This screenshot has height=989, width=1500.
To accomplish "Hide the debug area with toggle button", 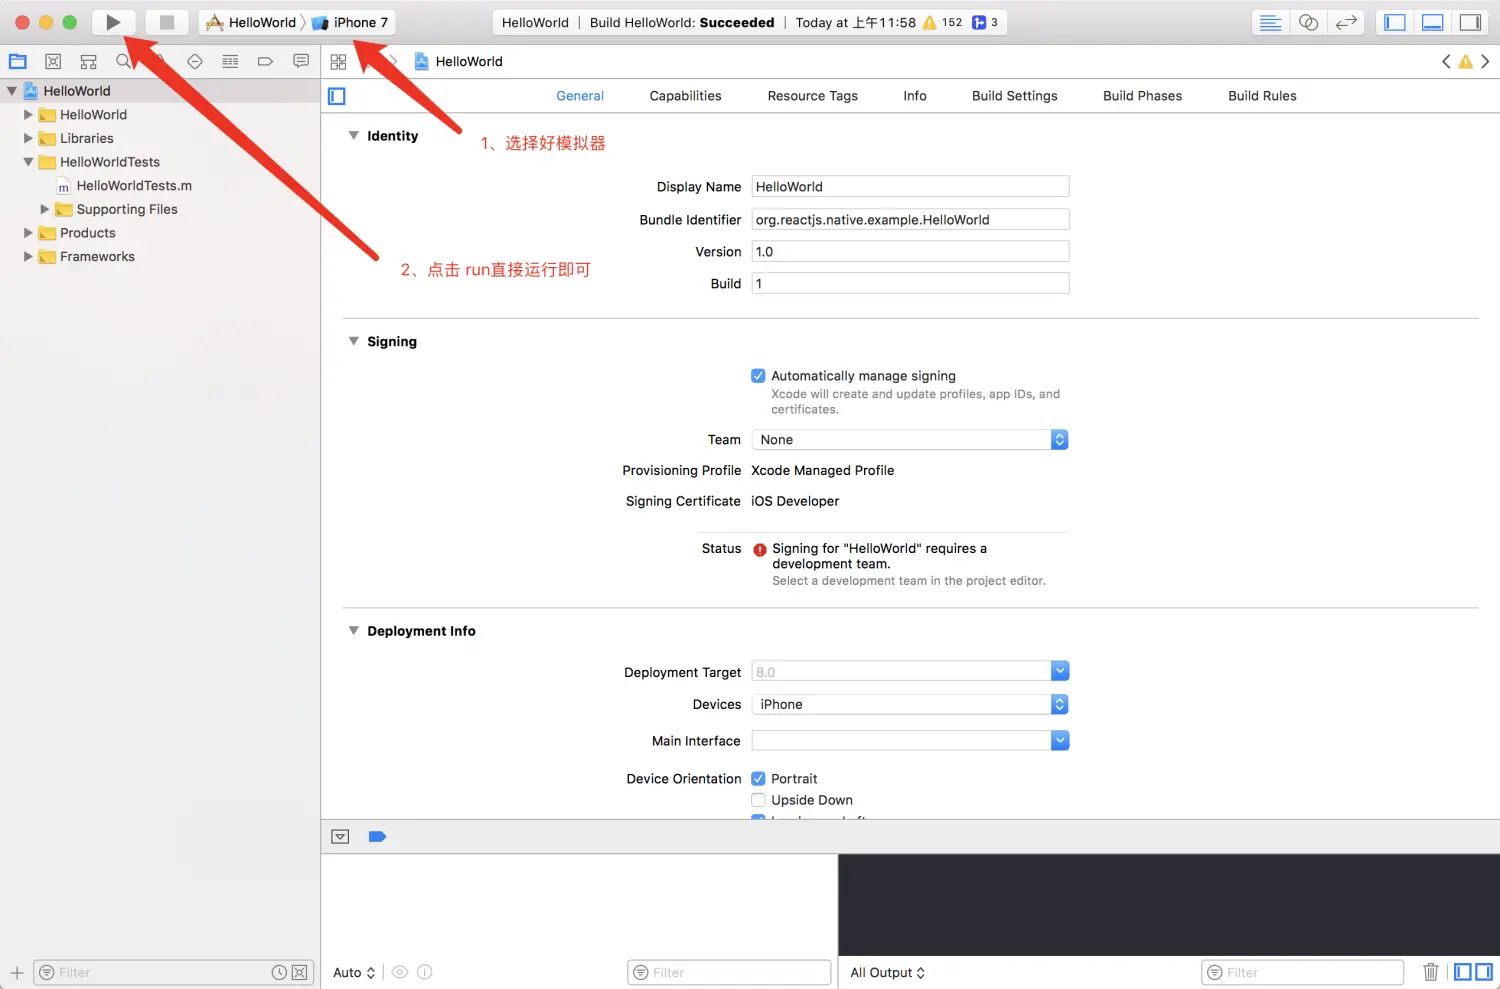I will (x=340, y=837).
